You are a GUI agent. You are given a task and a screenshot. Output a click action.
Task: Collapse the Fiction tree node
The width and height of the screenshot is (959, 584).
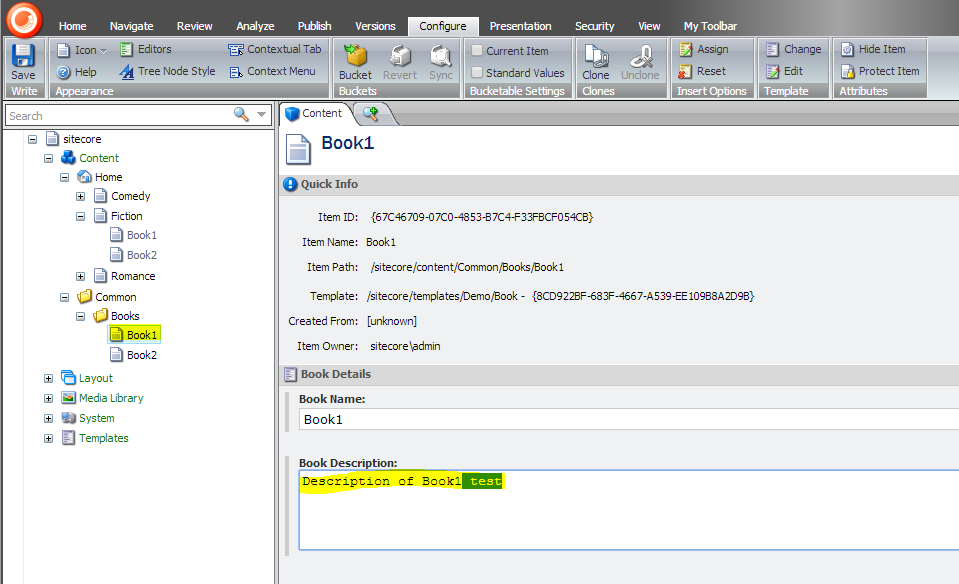coord(80,216)
